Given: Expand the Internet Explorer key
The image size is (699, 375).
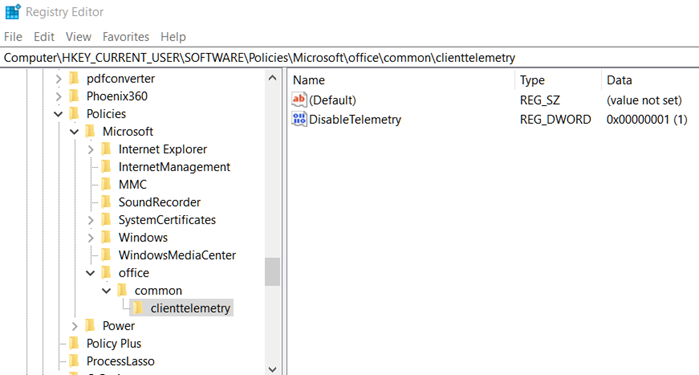Looking at the screenshot, I should 90,149.
